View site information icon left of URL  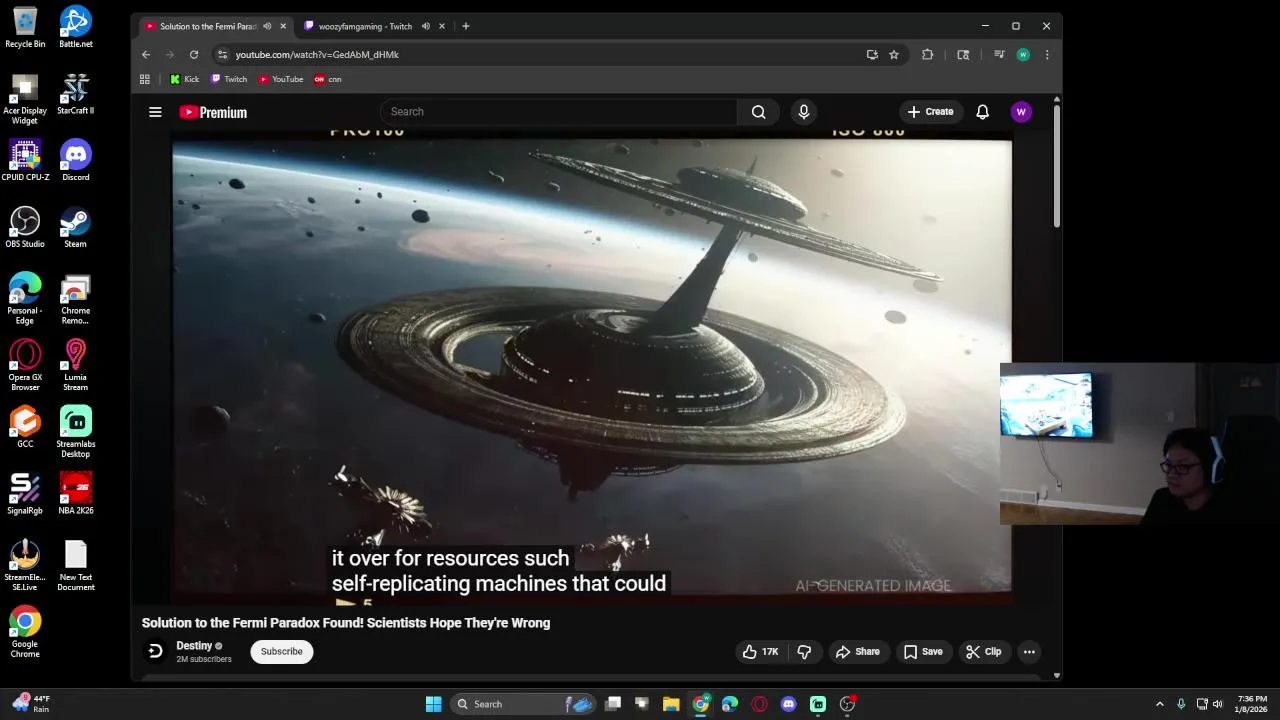(x=222, y=55)
